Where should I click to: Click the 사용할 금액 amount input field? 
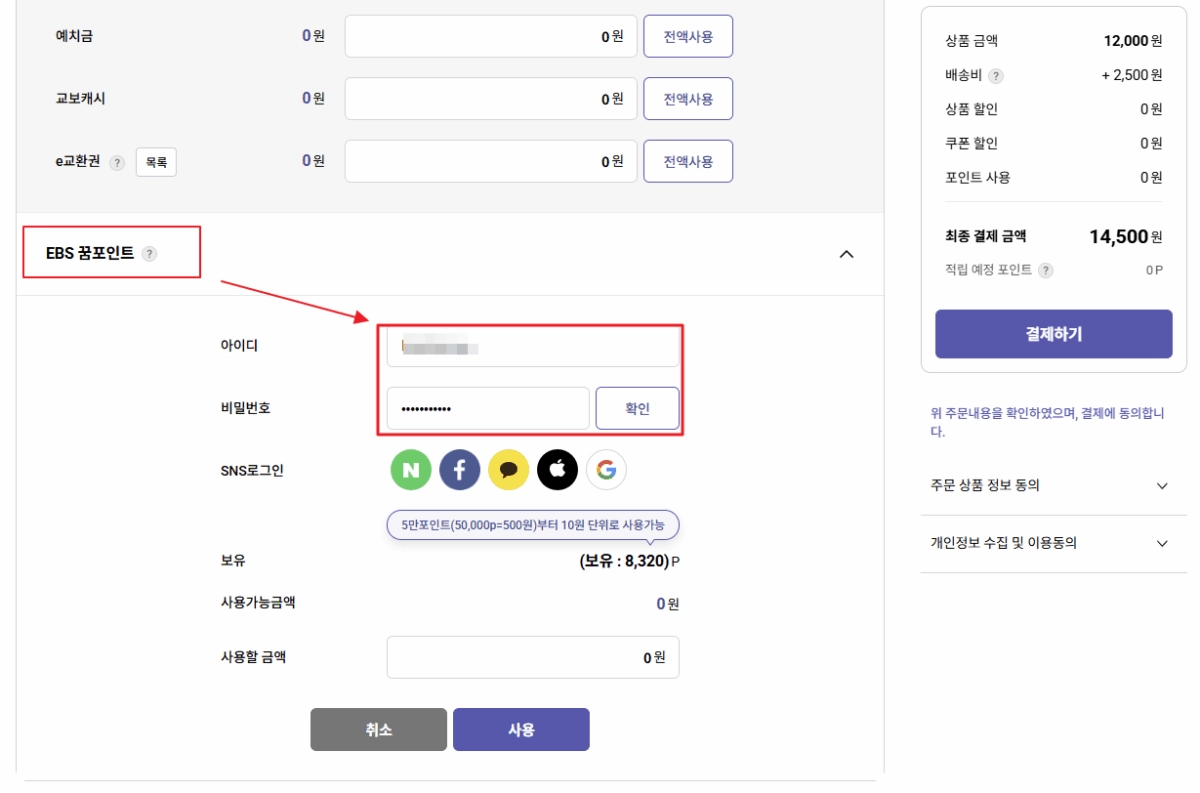[533, 657]
